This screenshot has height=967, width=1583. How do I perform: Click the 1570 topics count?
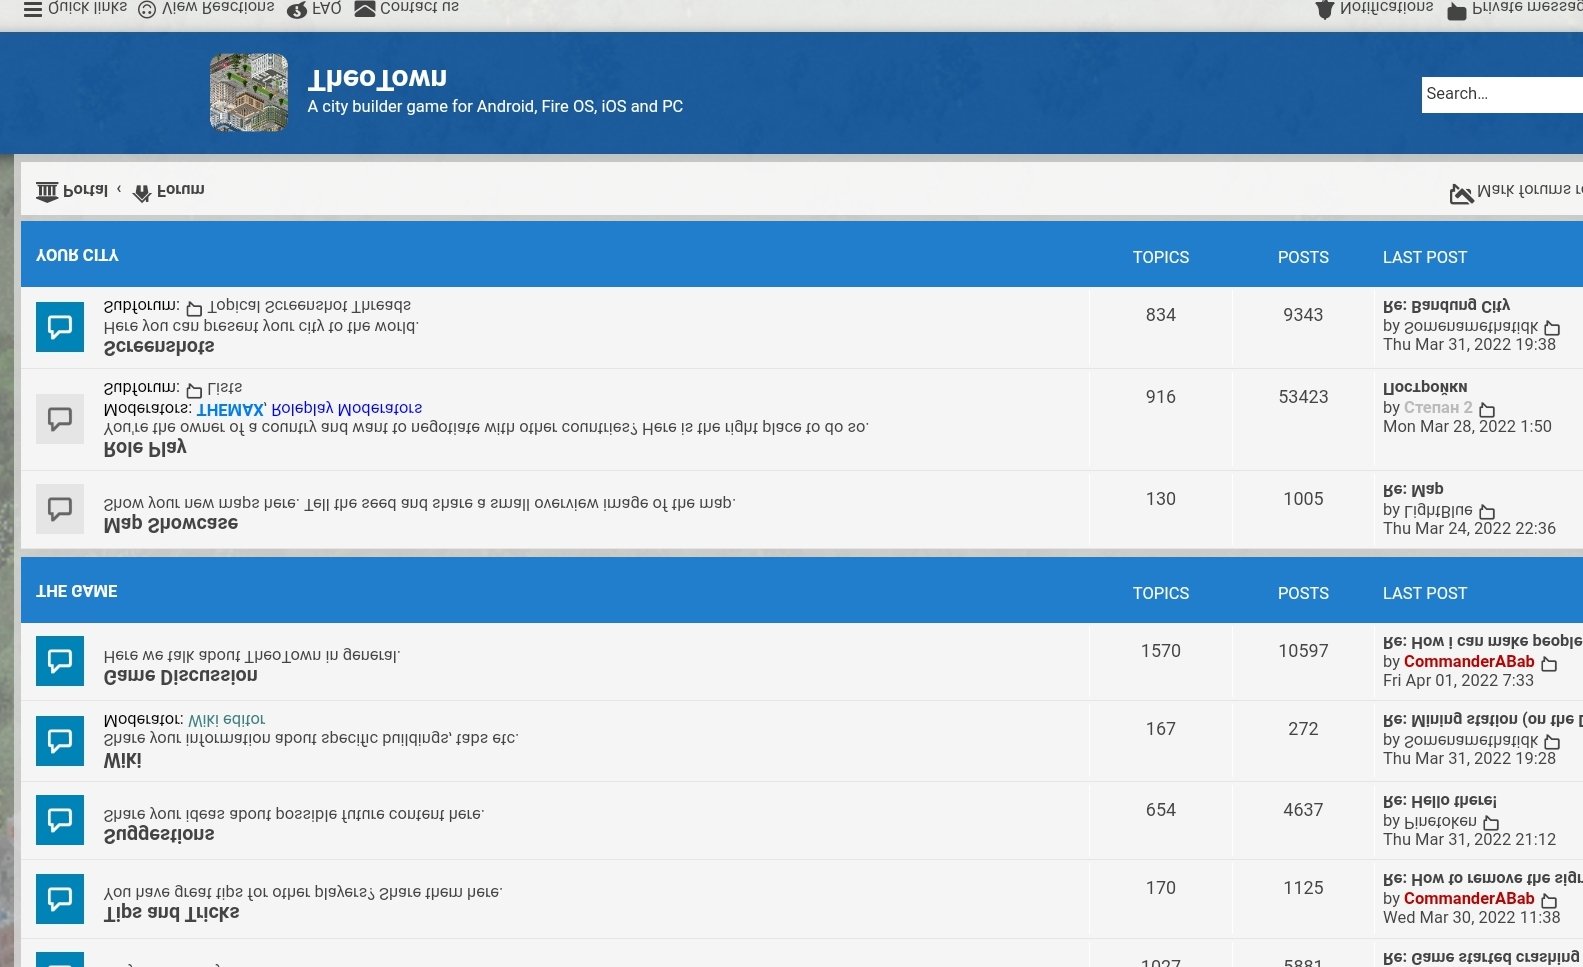pyautogui.click(x=1161, y=651)
